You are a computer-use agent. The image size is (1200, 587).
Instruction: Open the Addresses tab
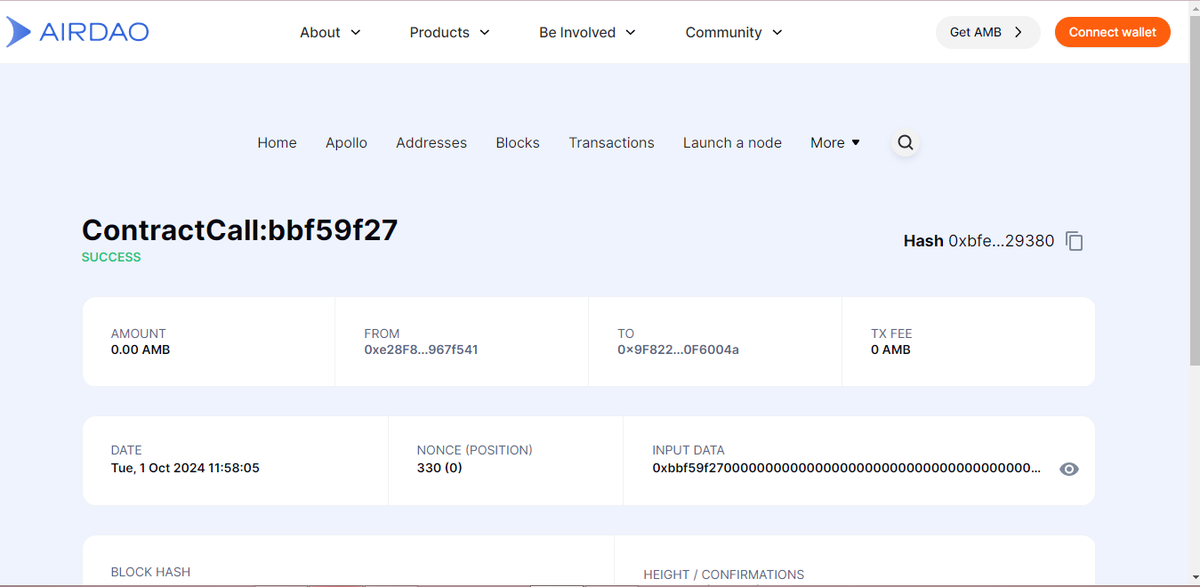[x=431, y=143]
